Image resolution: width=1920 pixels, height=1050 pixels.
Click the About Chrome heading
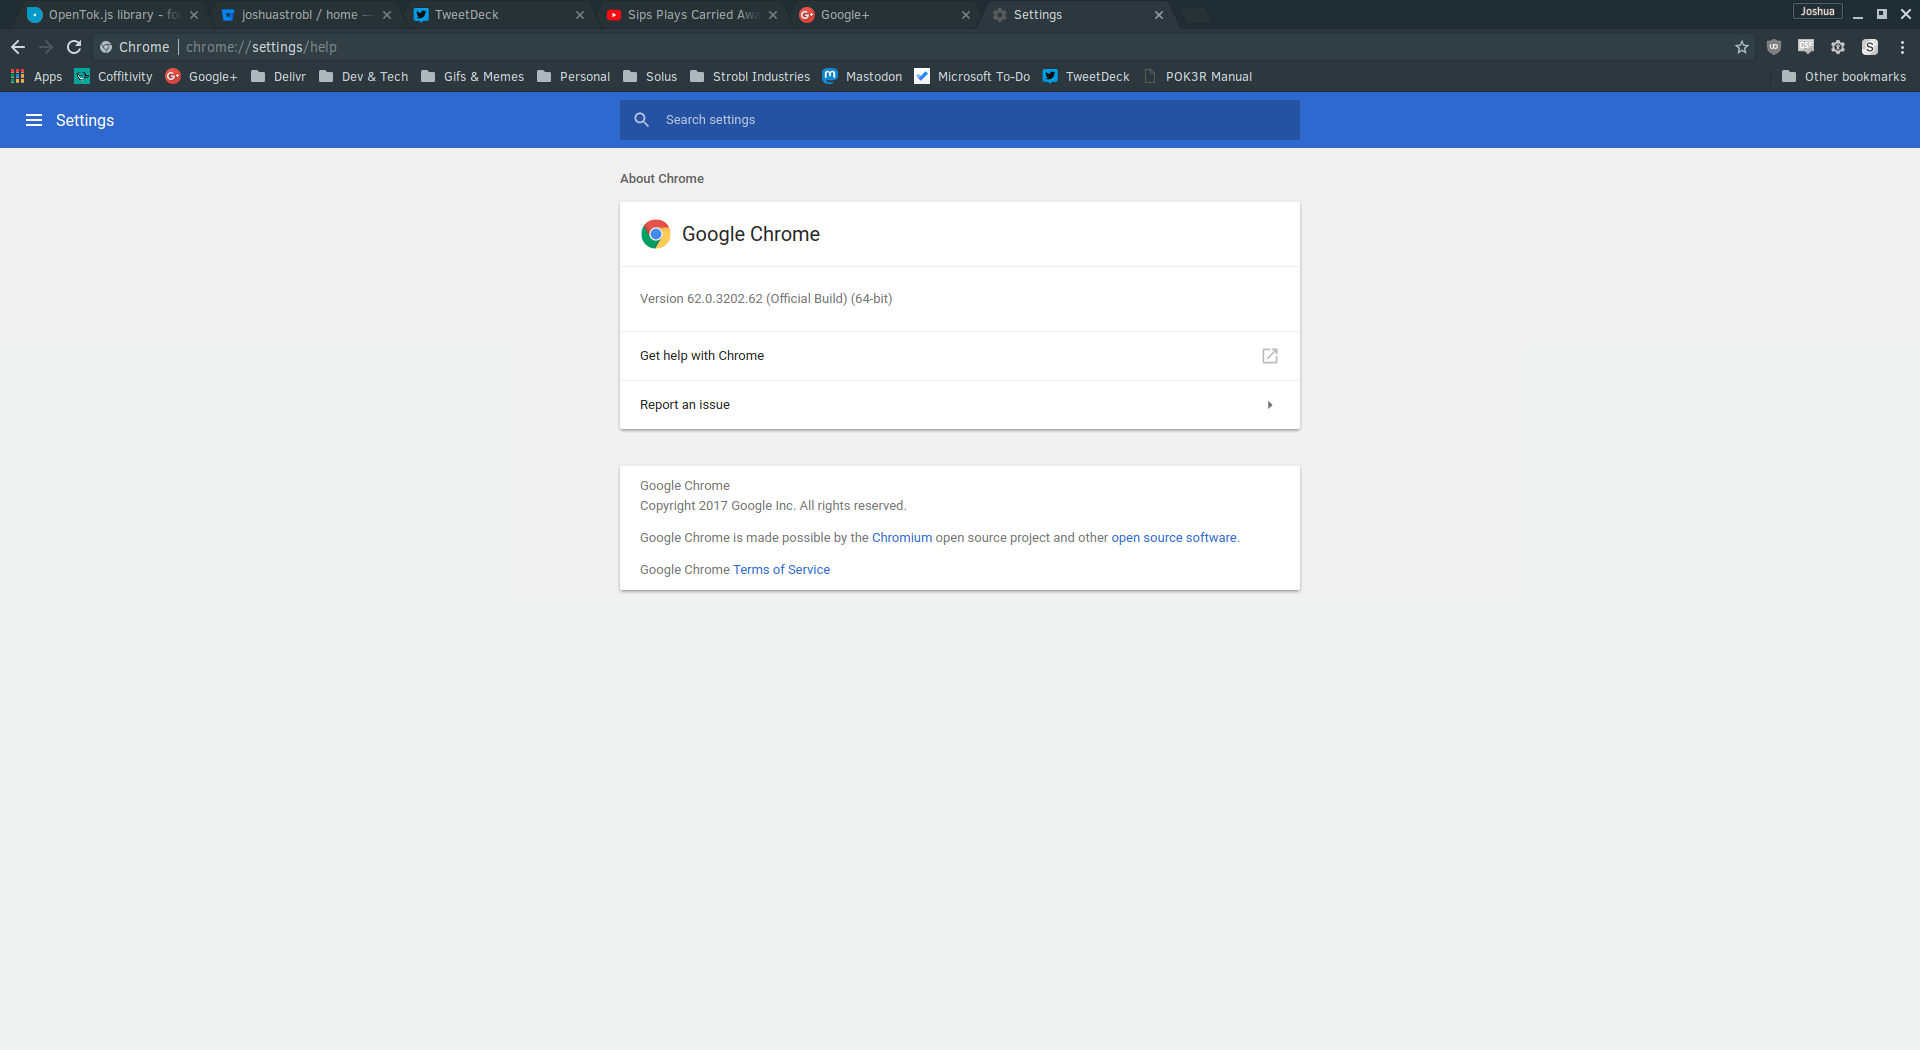[x=662, y=179]
